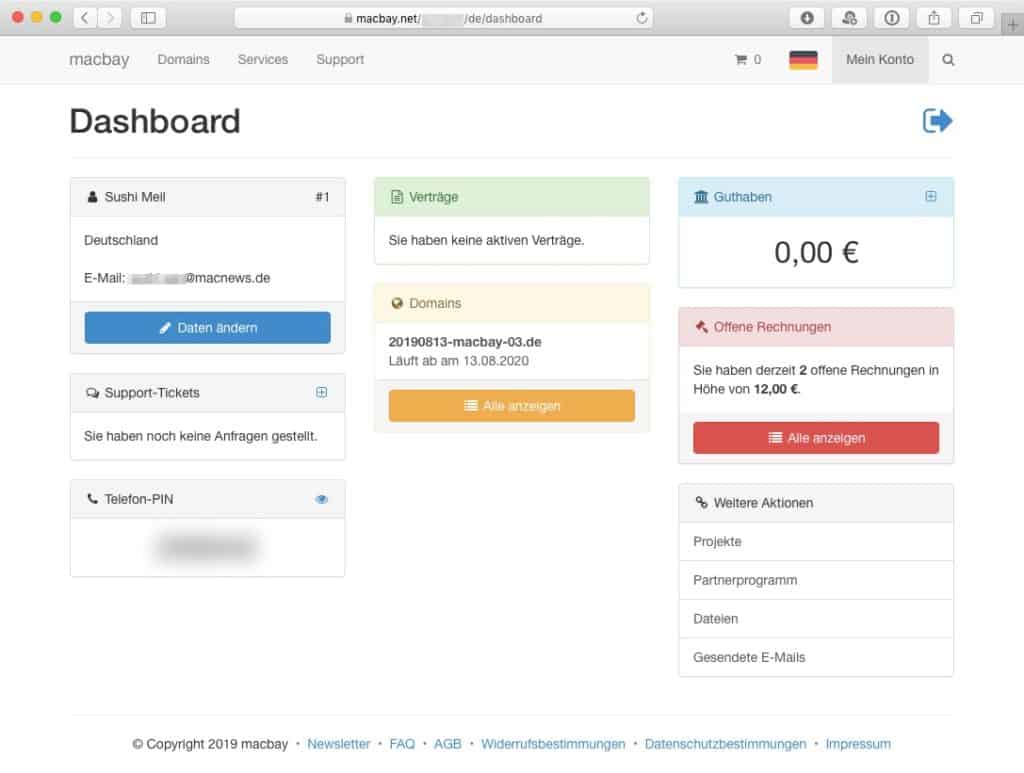View open invoices with red Alle anzeigen
This screenshot has width=1024, height=773.
click(815, 437)
